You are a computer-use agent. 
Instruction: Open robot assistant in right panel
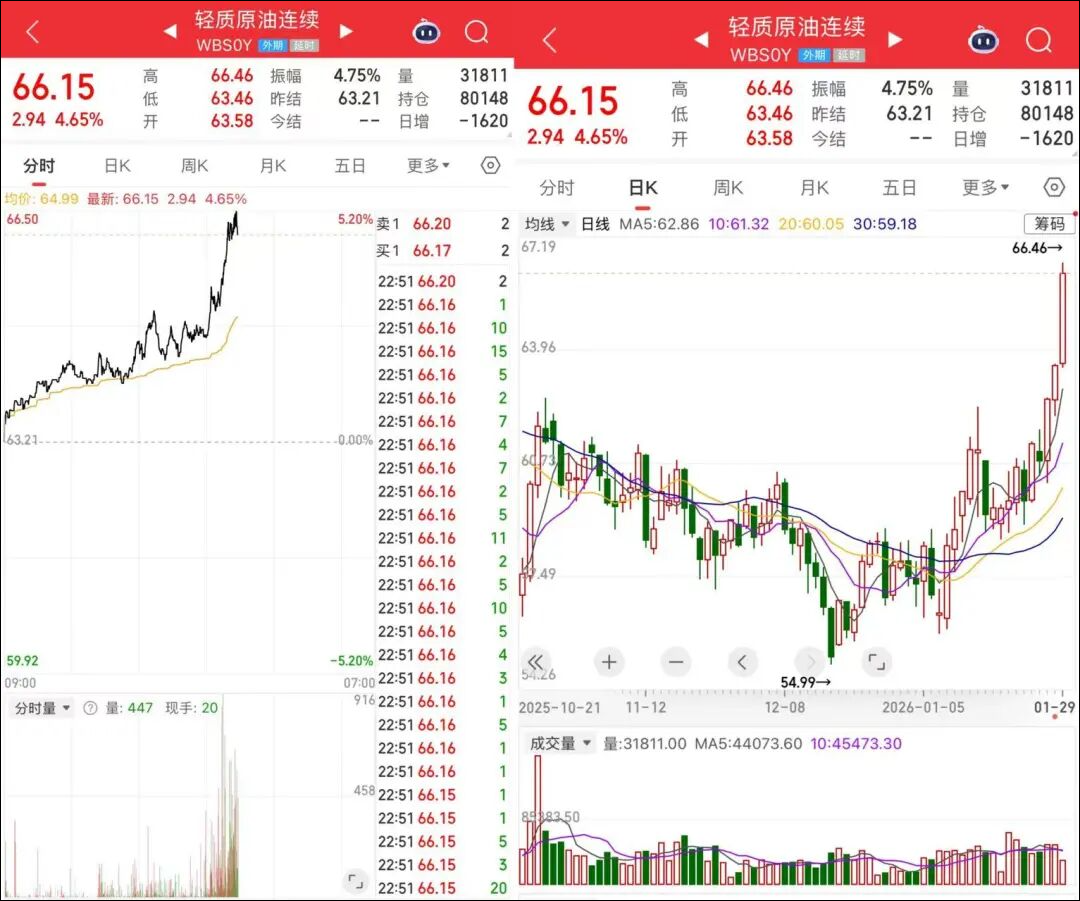(x=983, y=40)
